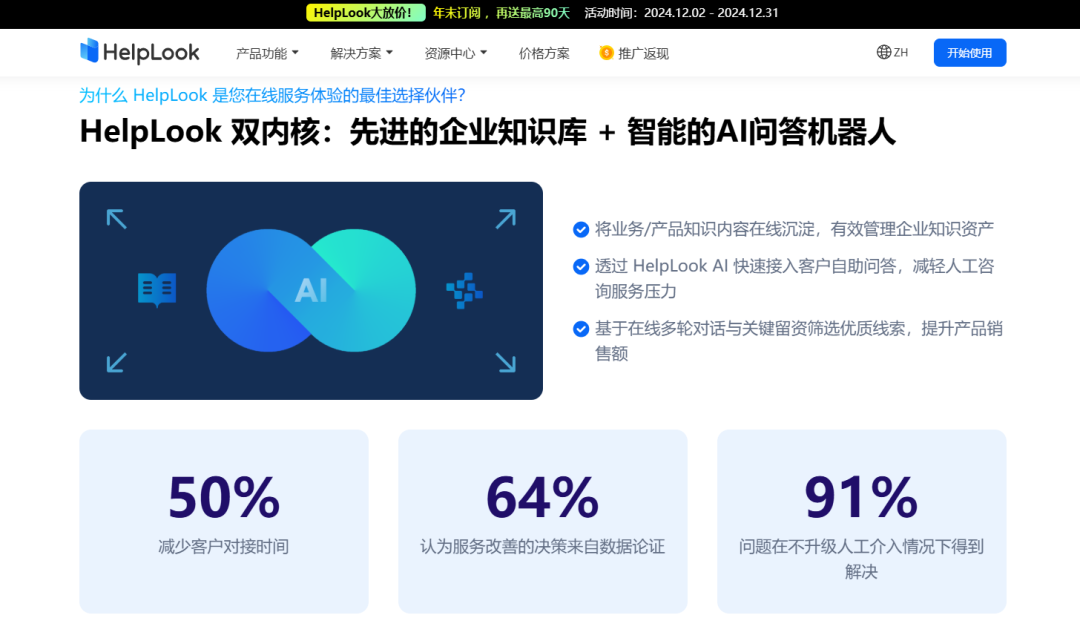The width and height of the screenshot is (1080, 641).
Task: Open the 产品功能 dropdown menu
Action: [x=267, y=53]
